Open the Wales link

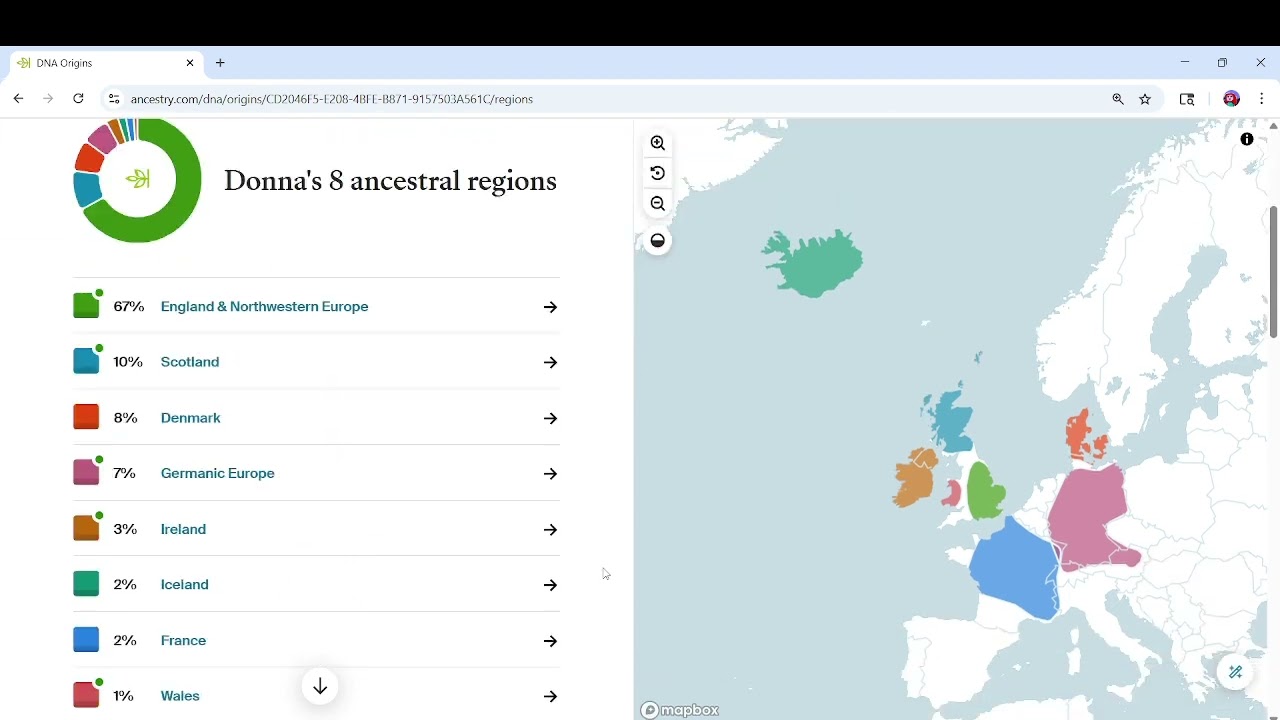(180, 696)
